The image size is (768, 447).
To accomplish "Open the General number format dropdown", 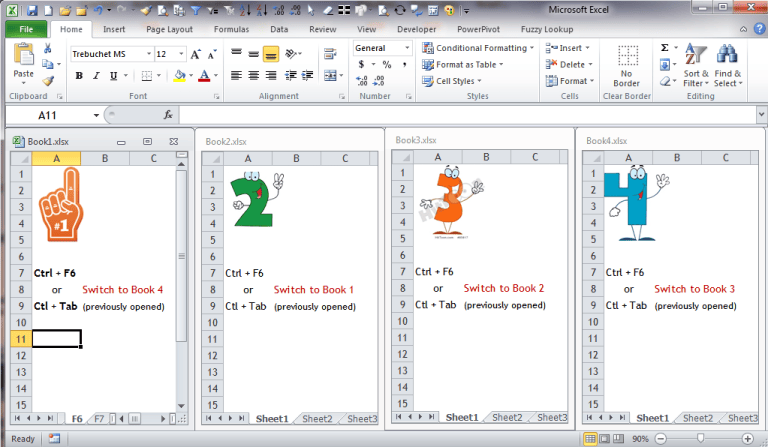I will point(407,48).
